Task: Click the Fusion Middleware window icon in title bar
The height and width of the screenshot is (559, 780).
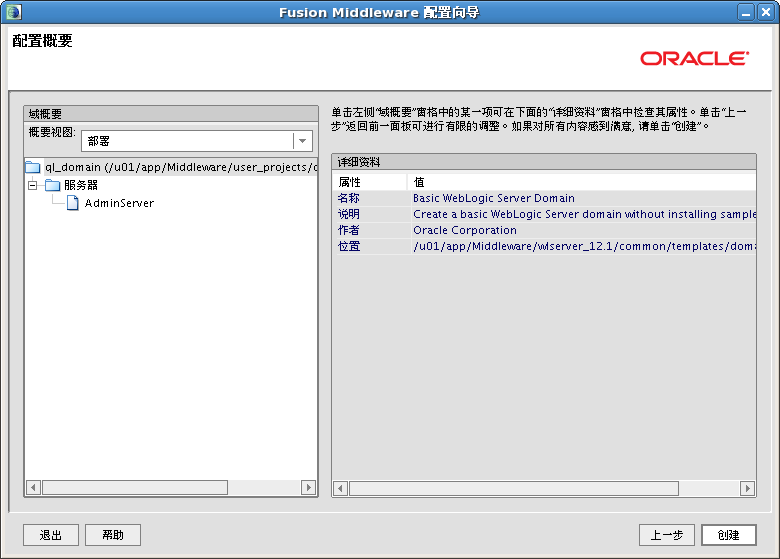Action: pos(13,12)
